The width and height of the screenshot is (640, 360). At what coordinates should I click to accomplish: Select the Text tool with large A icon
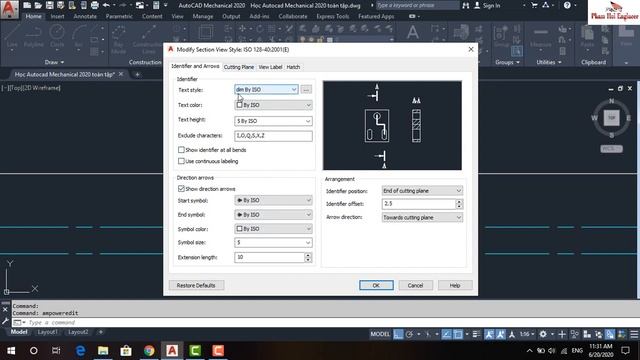tap(413, 32)
